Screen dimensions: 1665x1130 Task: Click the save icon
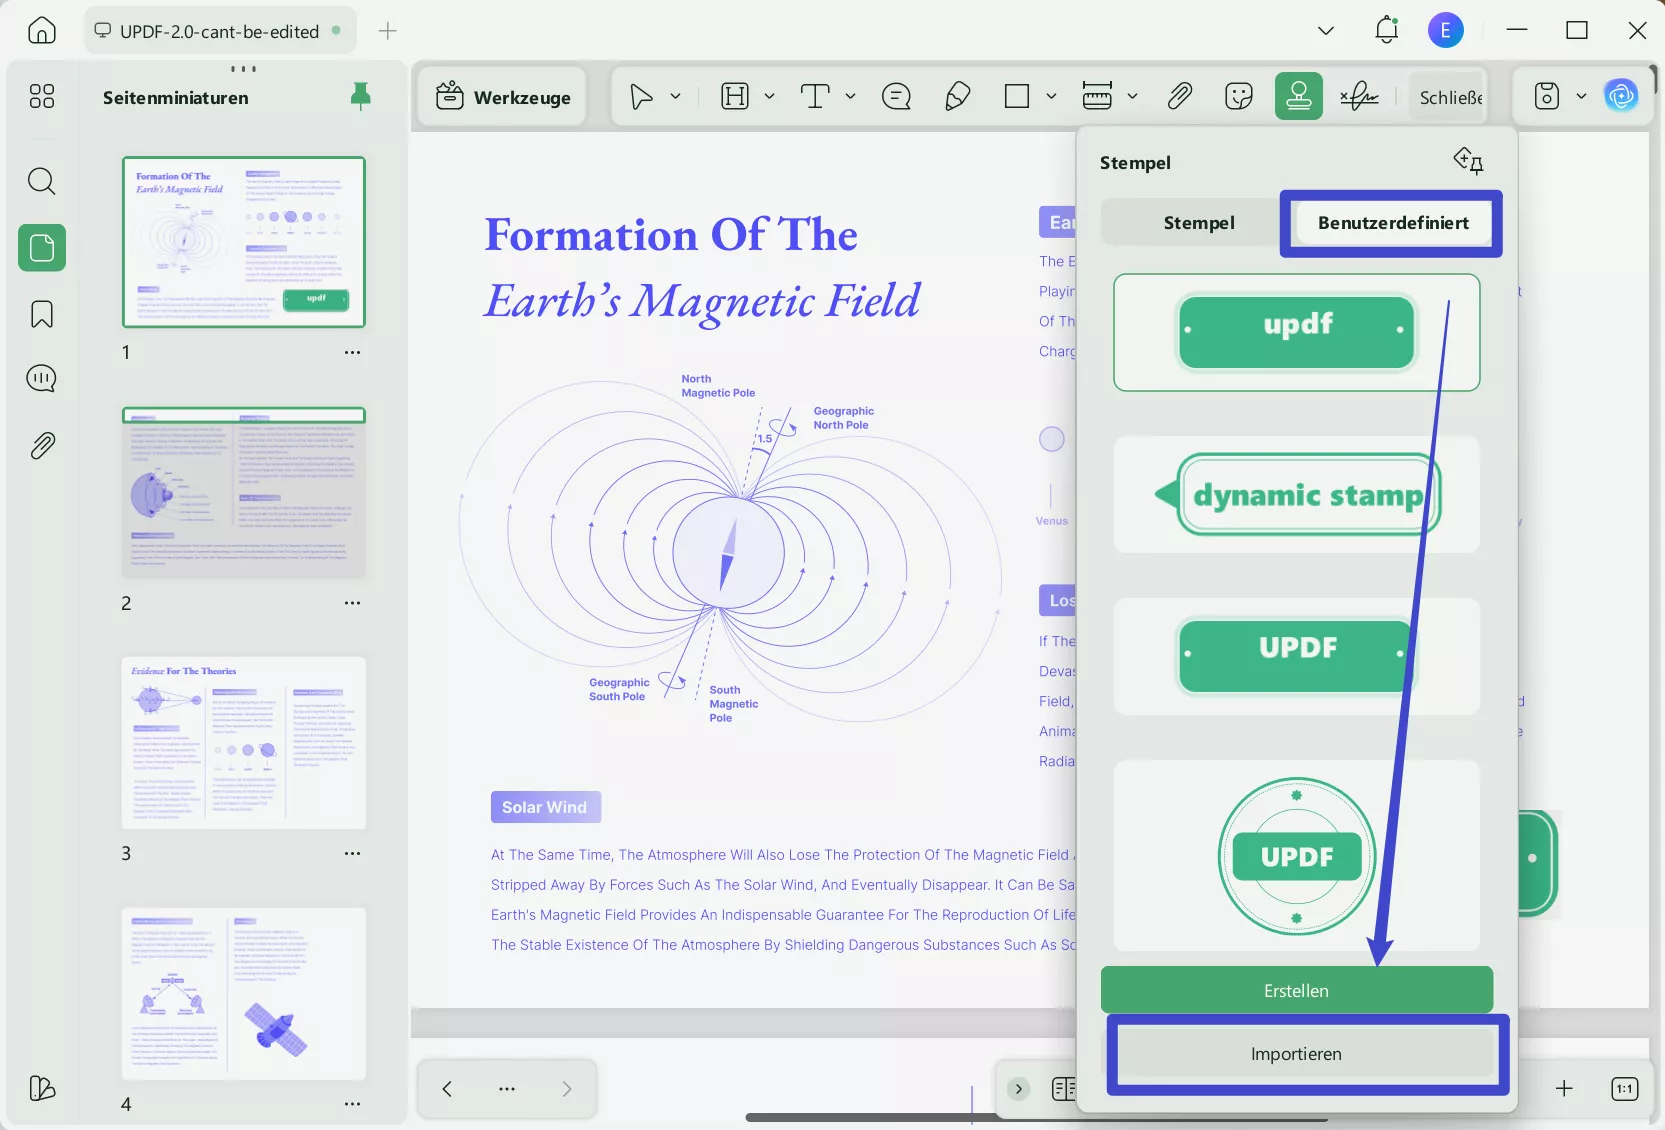1547,97
